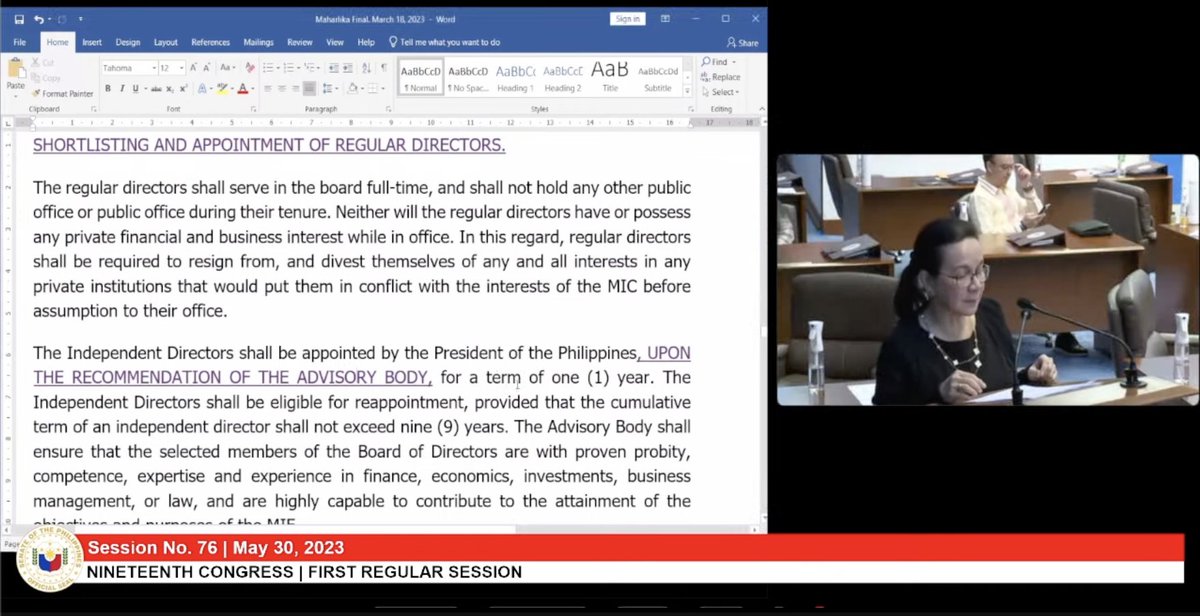The height and width of the screenshot is (616, 1200).
Task: Open the font name dropdown Tahoma
Action: (154, 68)
